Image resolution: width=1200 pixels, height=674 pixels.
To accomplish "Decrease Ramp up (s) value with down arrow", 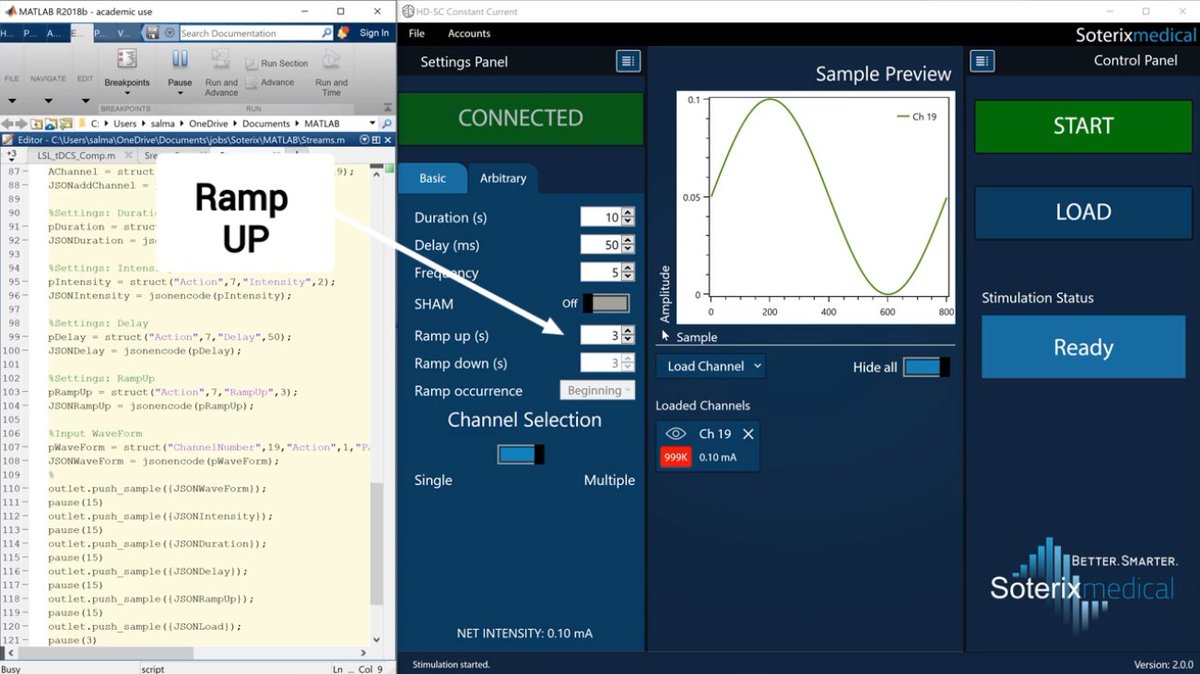I will coord(628,340).
